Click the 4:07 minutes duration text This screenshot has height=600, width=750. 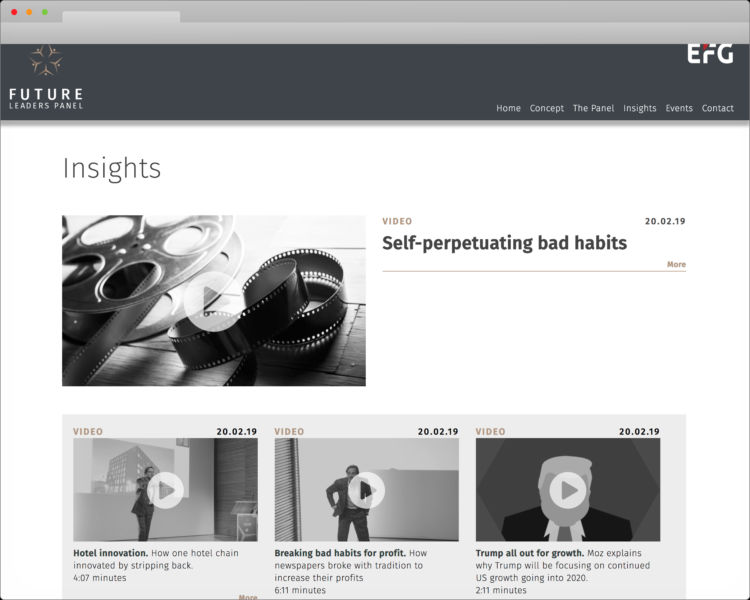click(x=100, y=578)
